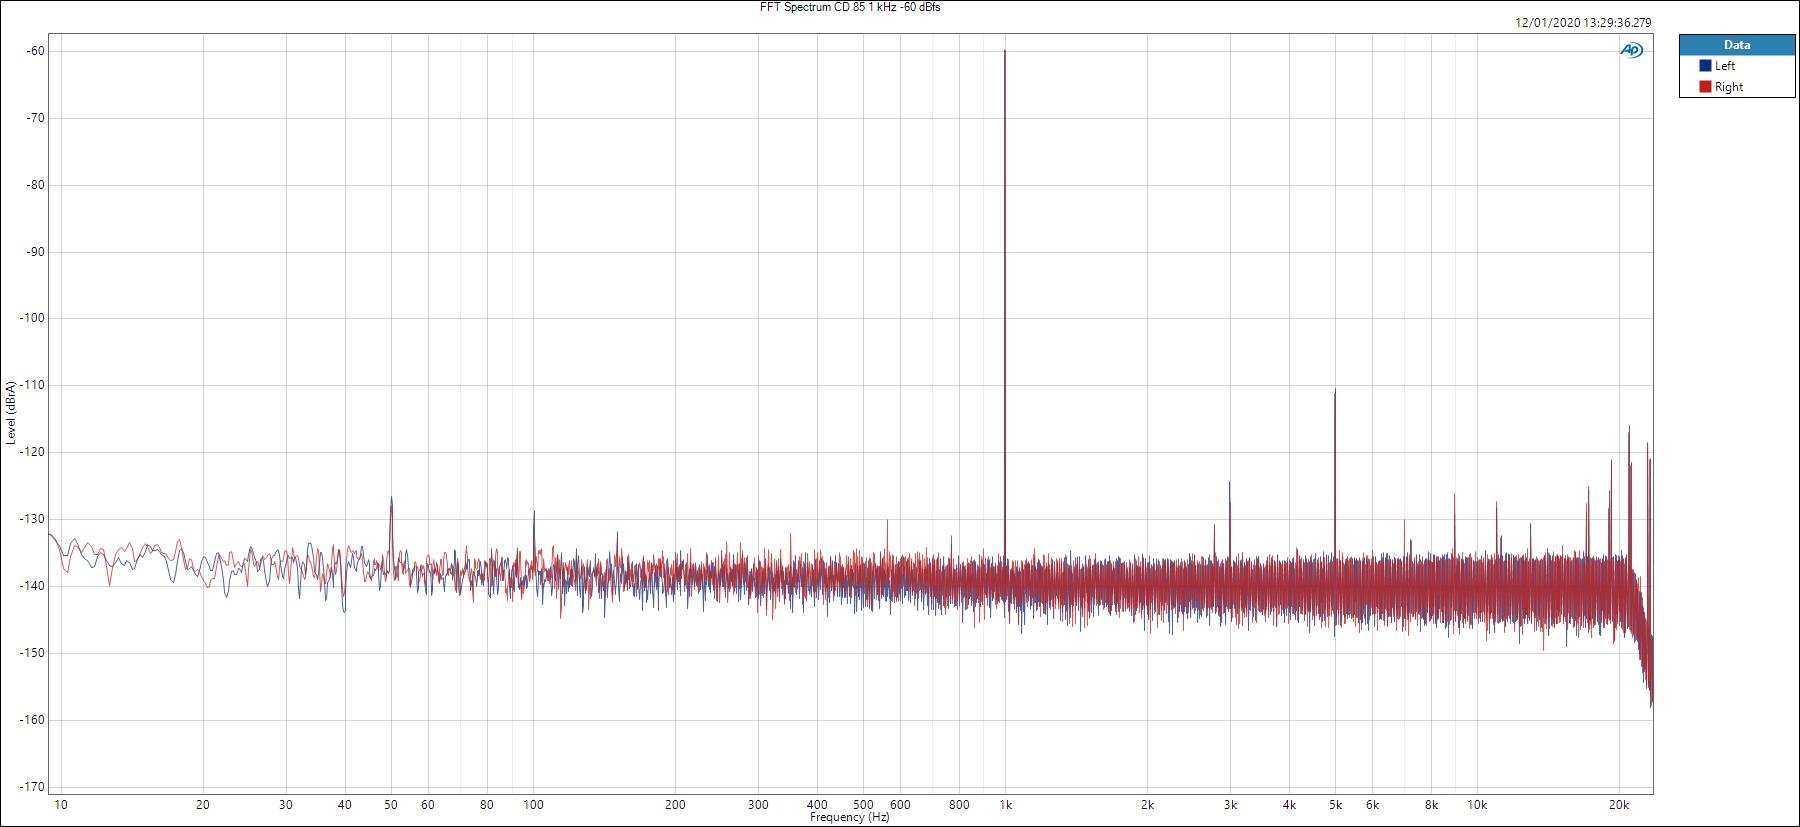The image size is (1800, 827).
Task: Click the 12/01/2020 timestamp text
Action: pyautogui.click(x=1583, y=22)
